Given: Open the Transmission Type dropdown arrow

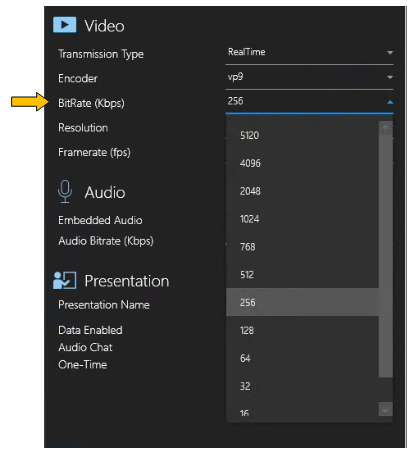Looking at the screenshot, I should click(390, 53).
